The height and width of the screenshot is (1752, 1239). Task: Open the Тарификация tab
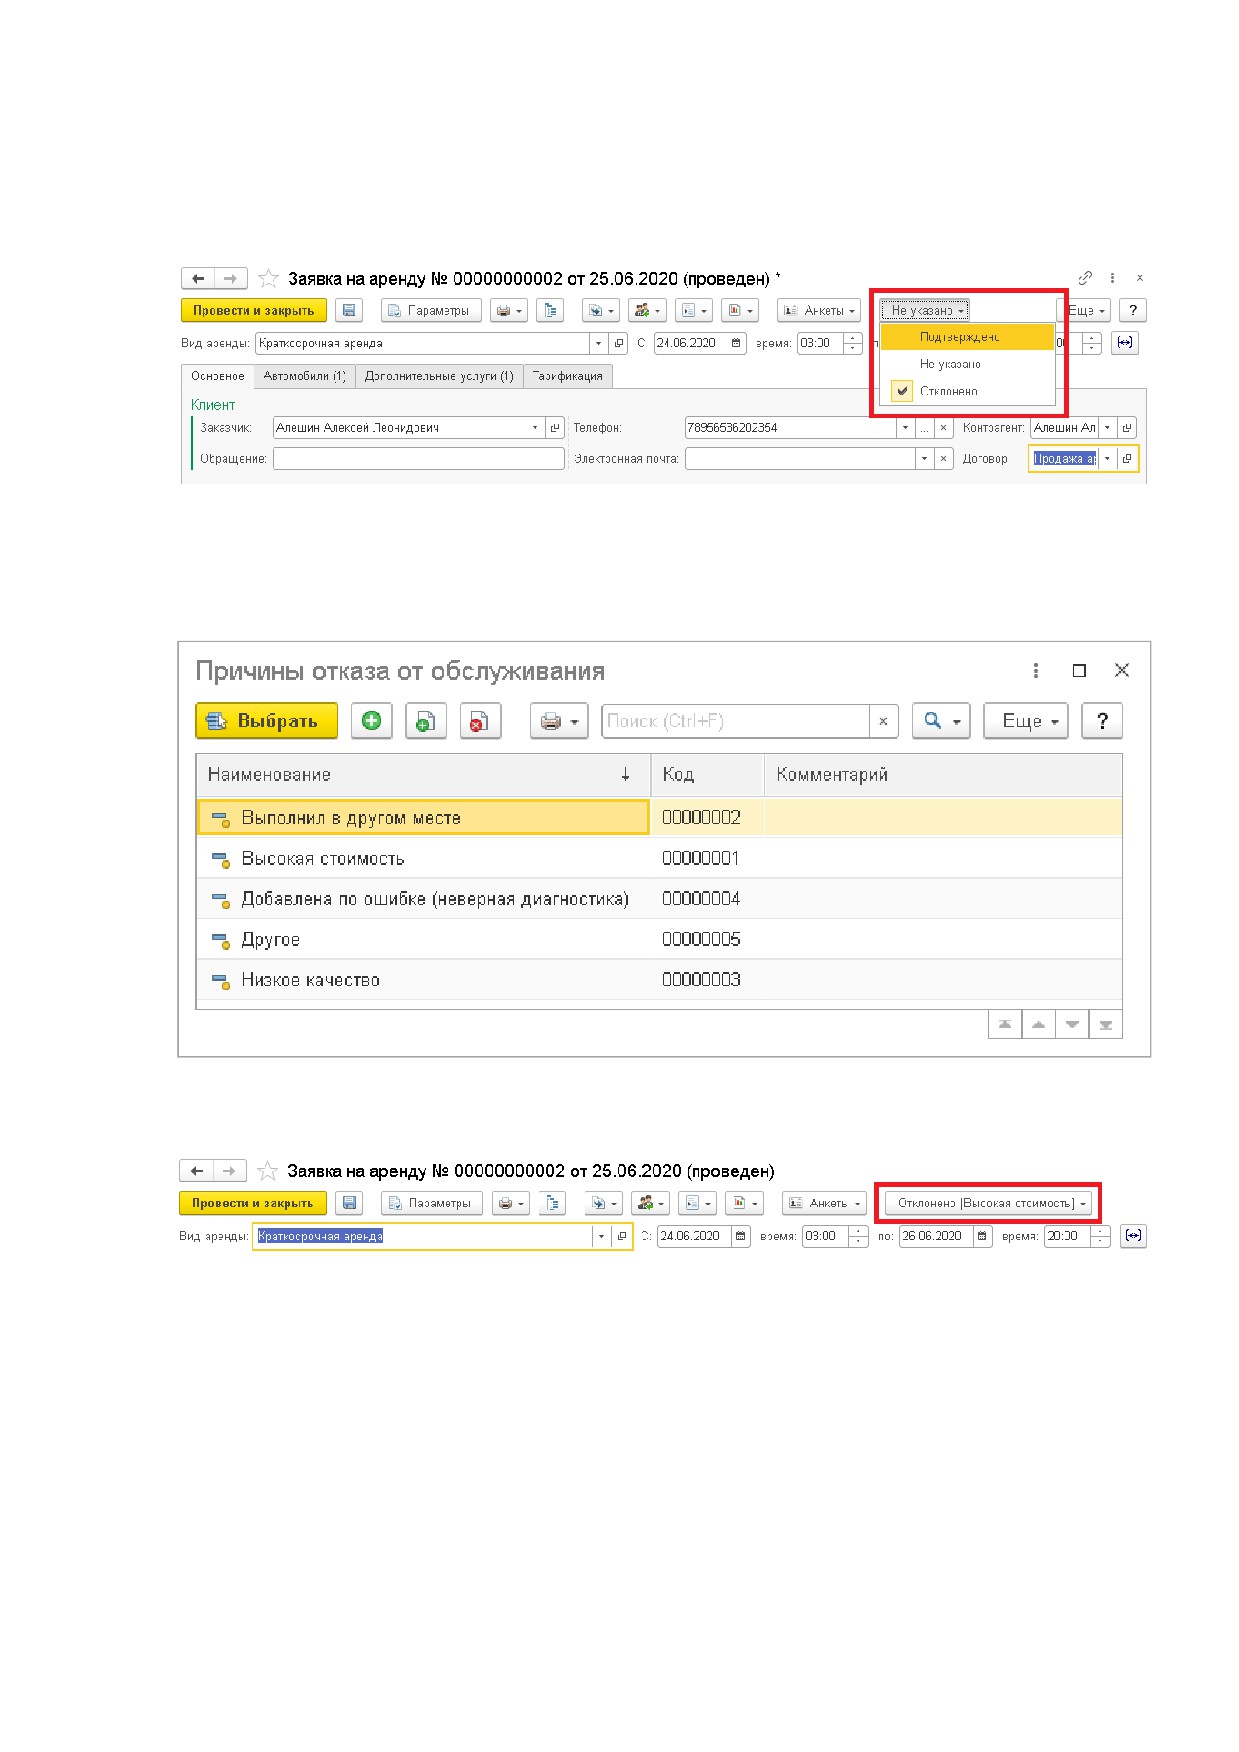(x=567, y=376)
